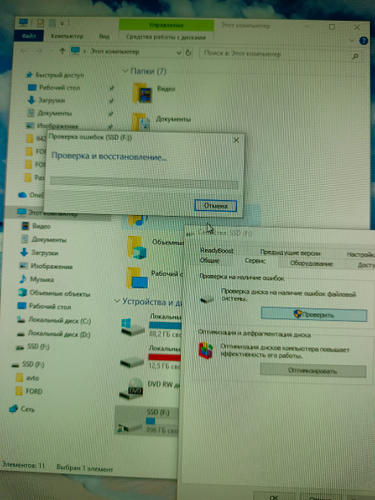Open Объемные объекты folder icon
Viewport: 375px width, 500px height.
point(137,247)
